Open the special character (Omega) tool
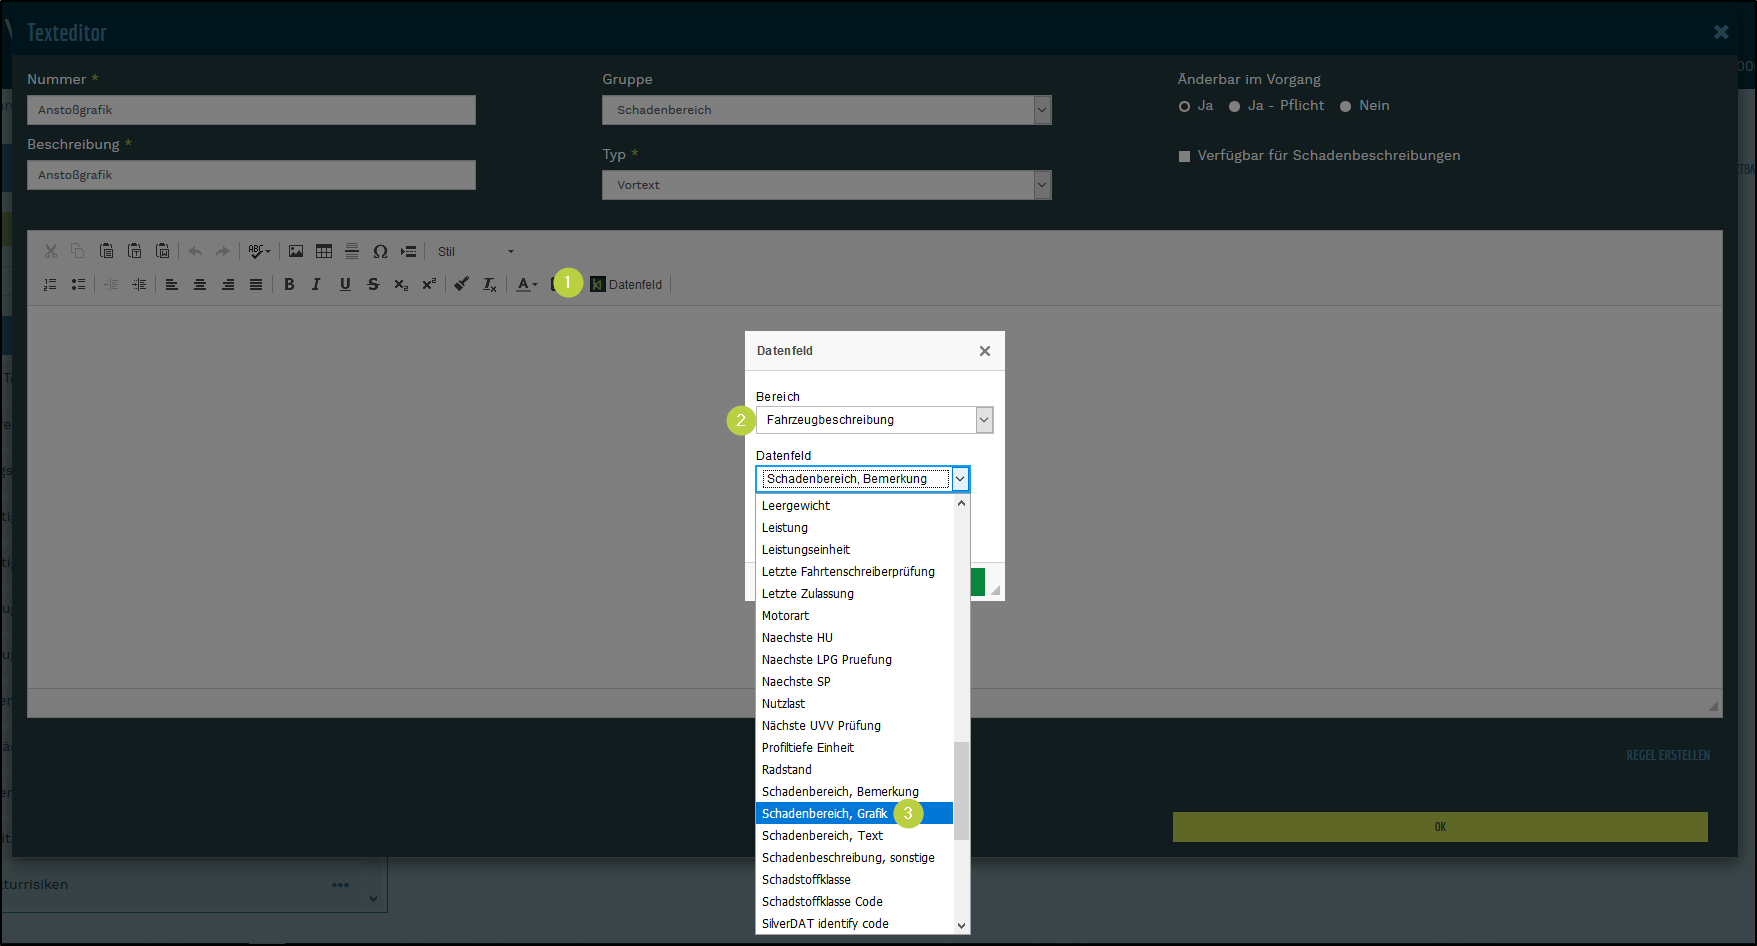1757x946 pixels. [380, 252]
